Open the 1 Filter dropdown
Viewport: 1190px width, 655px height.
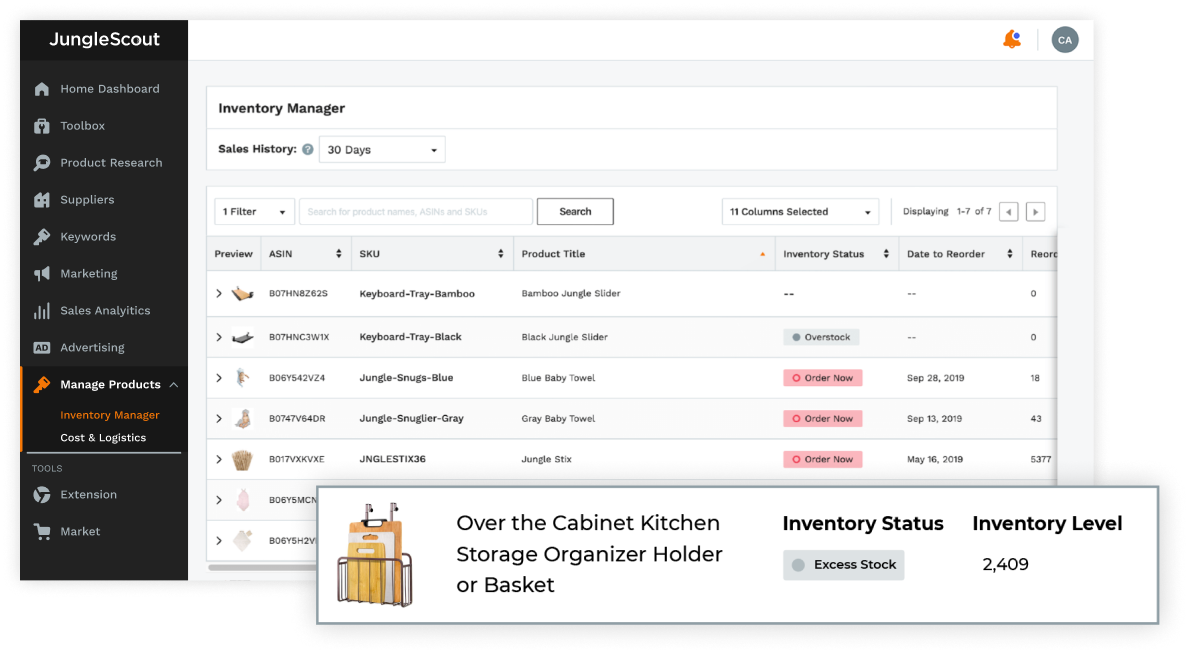(254, 212)
